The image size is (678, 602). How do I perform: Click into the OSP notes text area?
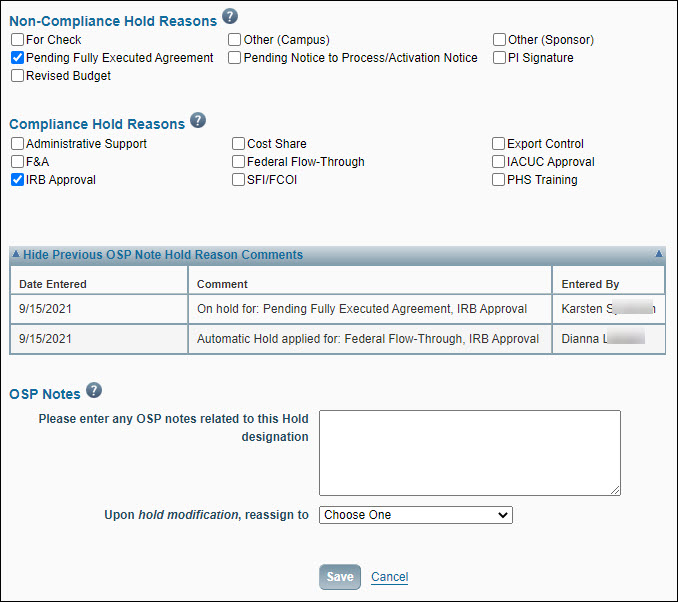coord(469,452)
